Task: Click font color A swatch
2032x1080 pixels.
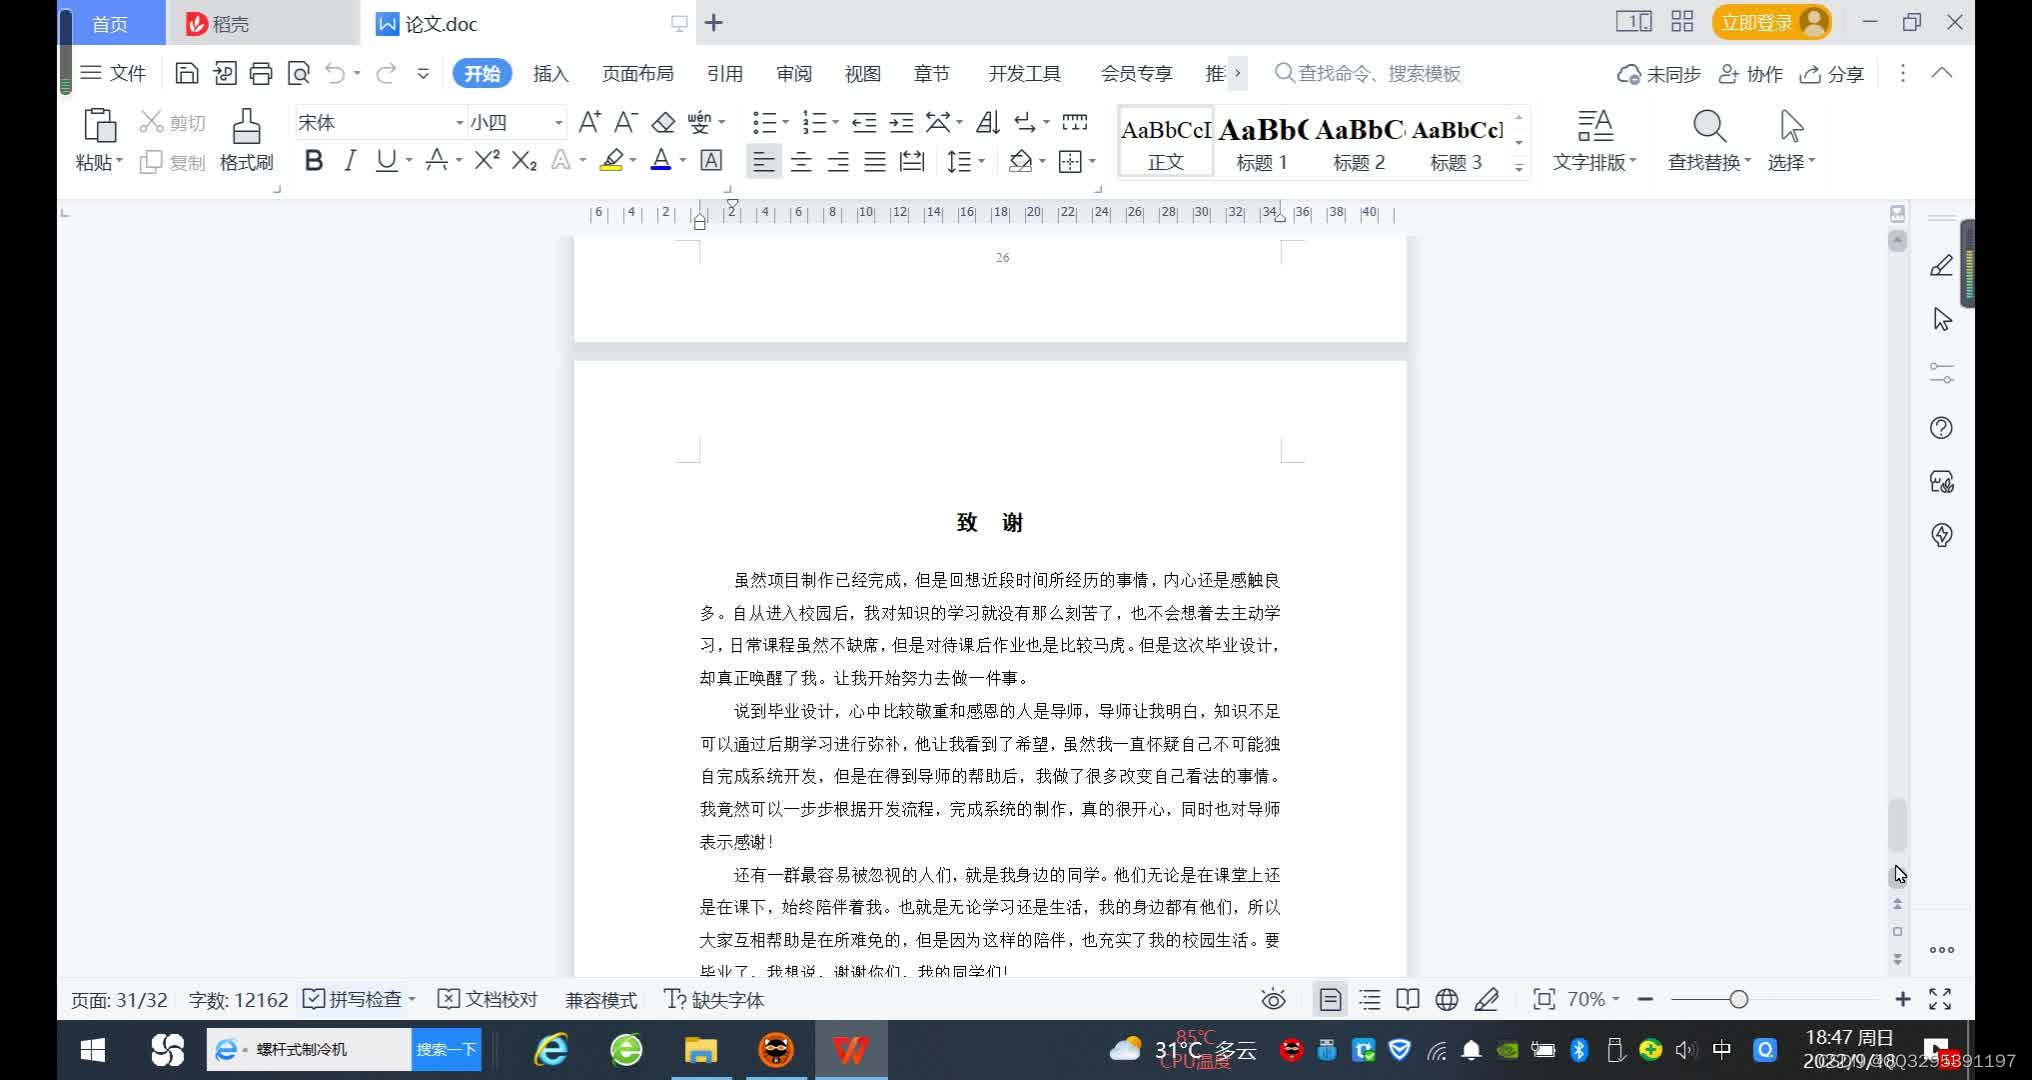Action: [661, 160]
